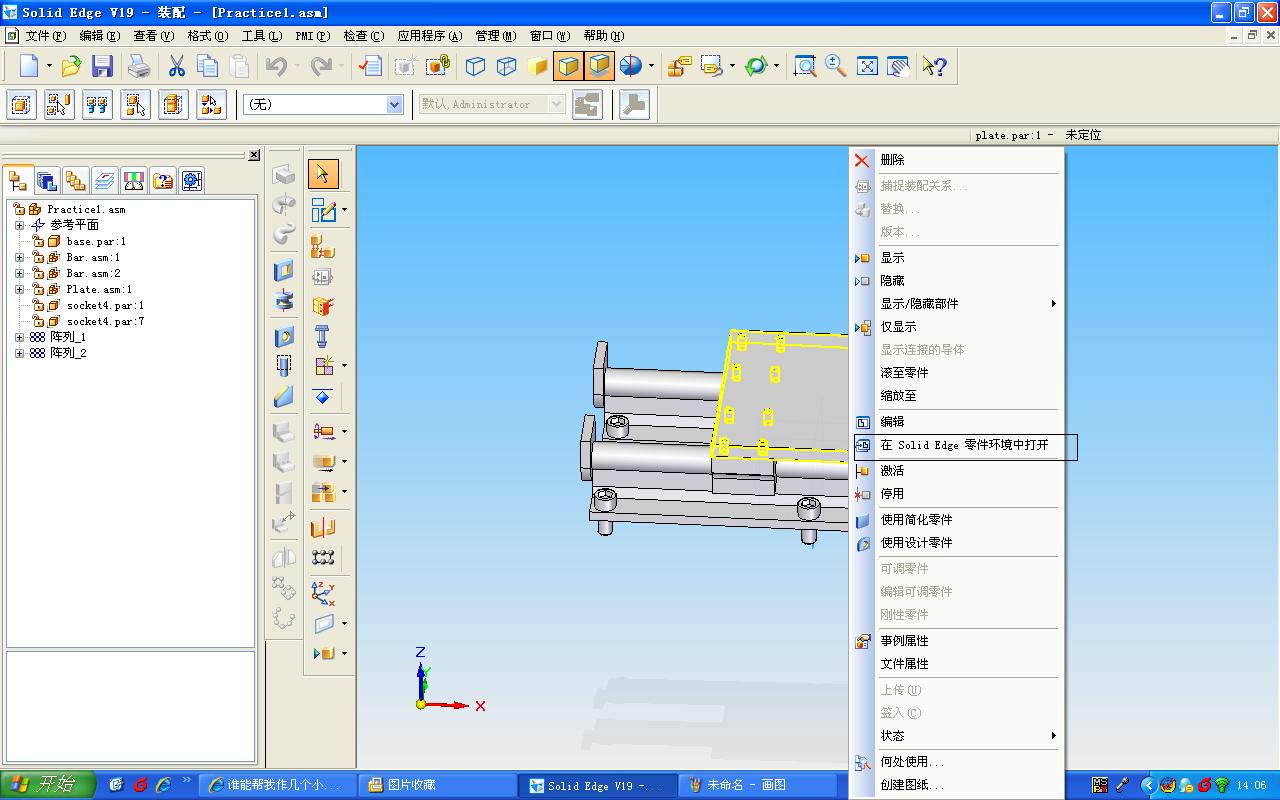This screenshot has height=800, width=1280.
Task: Close the PathFinder side panel
Action: point(254,155)
